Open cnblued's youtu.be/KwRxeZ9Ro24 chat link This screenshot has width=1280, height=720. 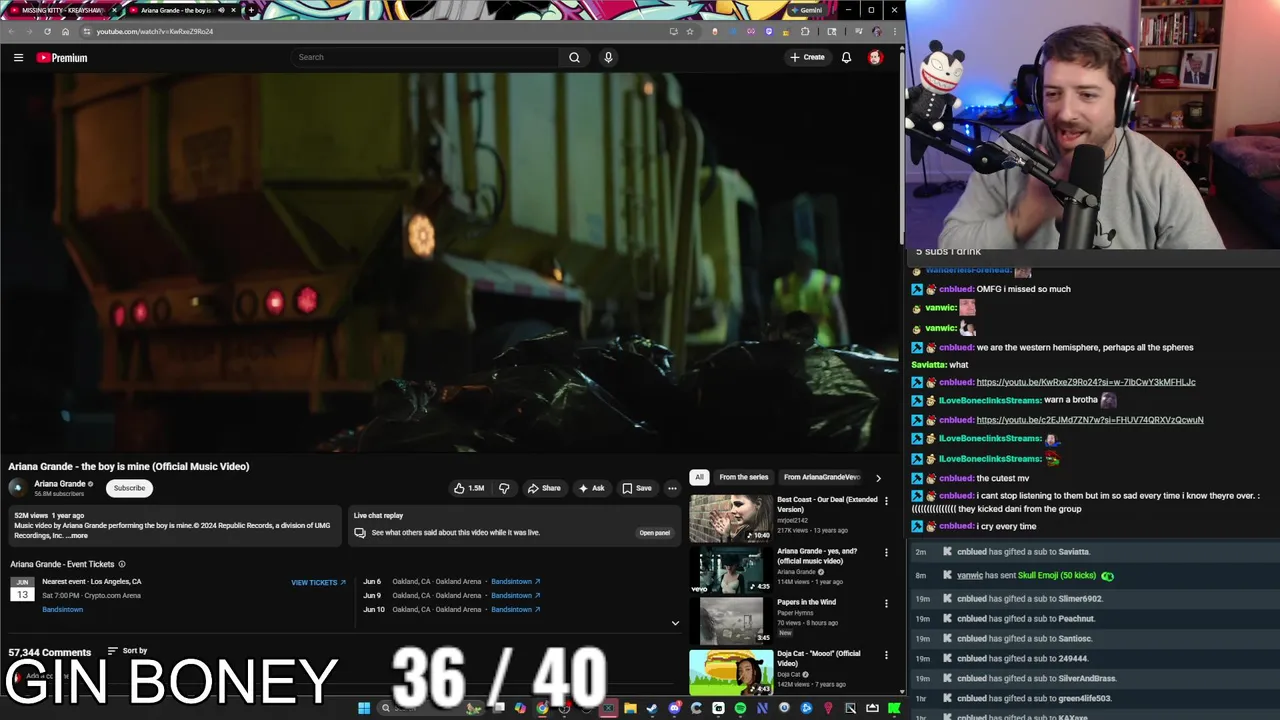coord(1086,382)
